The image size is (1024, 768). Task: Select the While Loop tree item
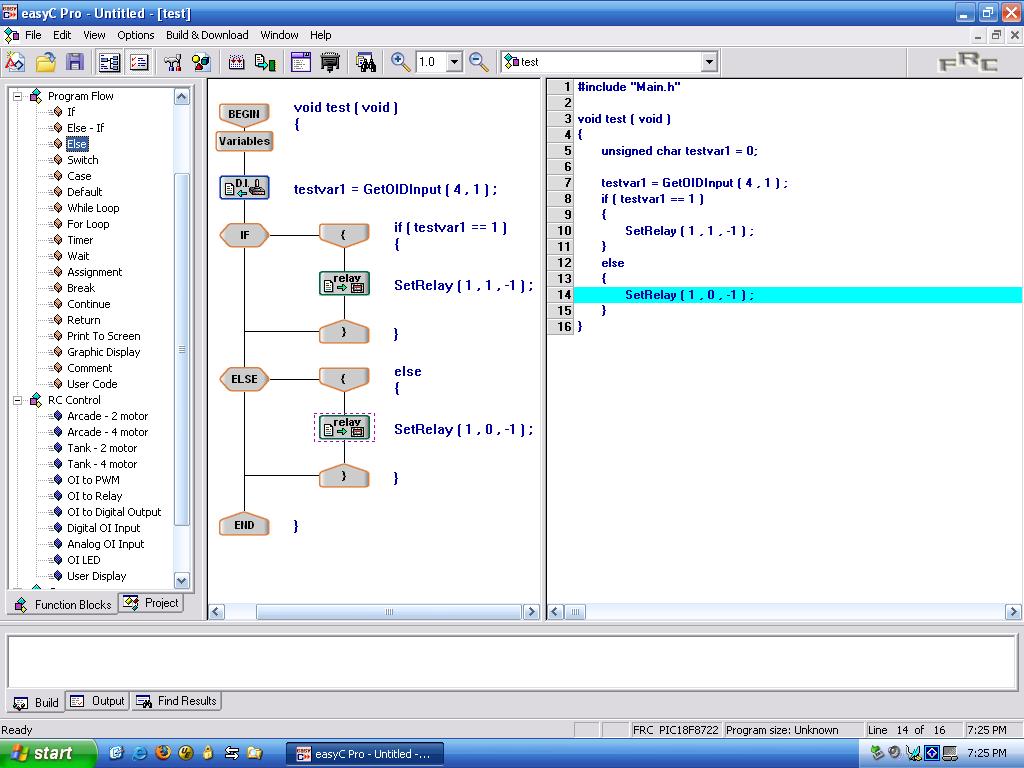[x=93, y=208]
